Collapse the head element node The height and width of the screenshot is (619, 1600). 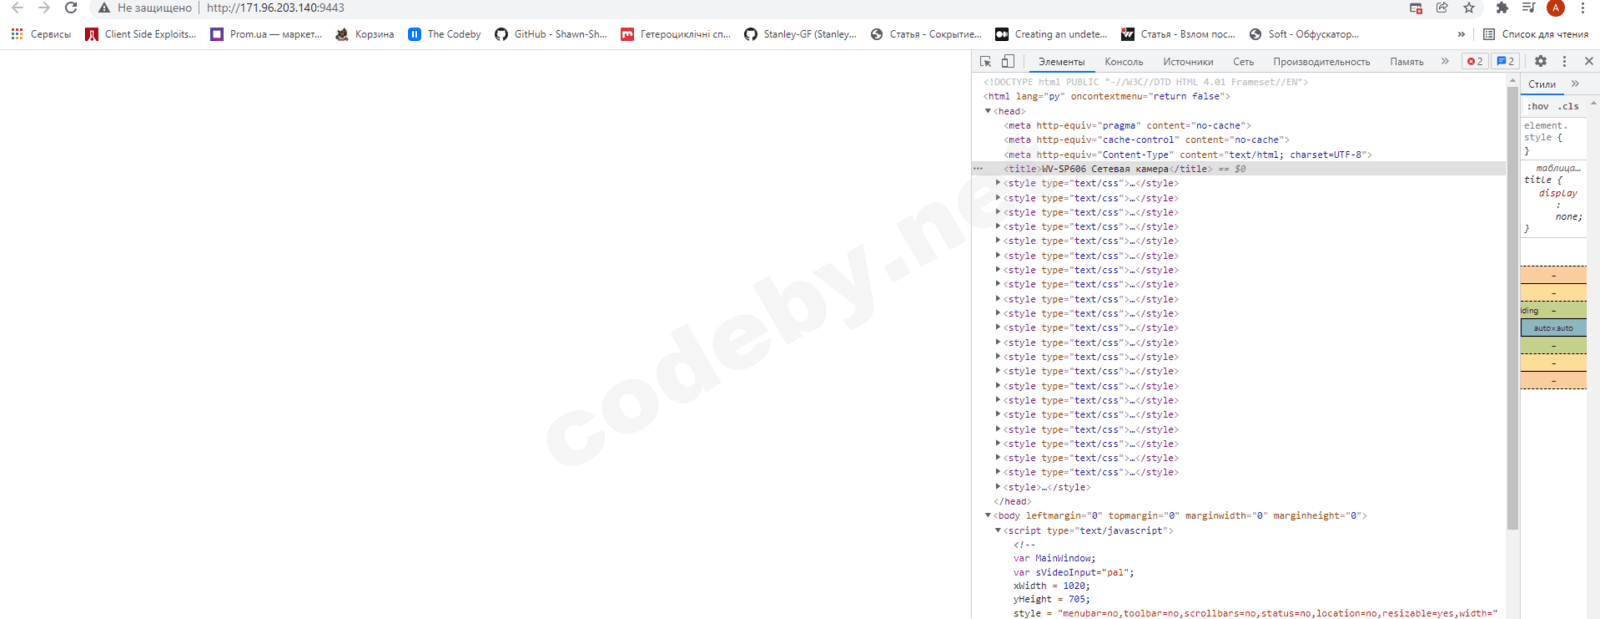[x=988, y=111]
